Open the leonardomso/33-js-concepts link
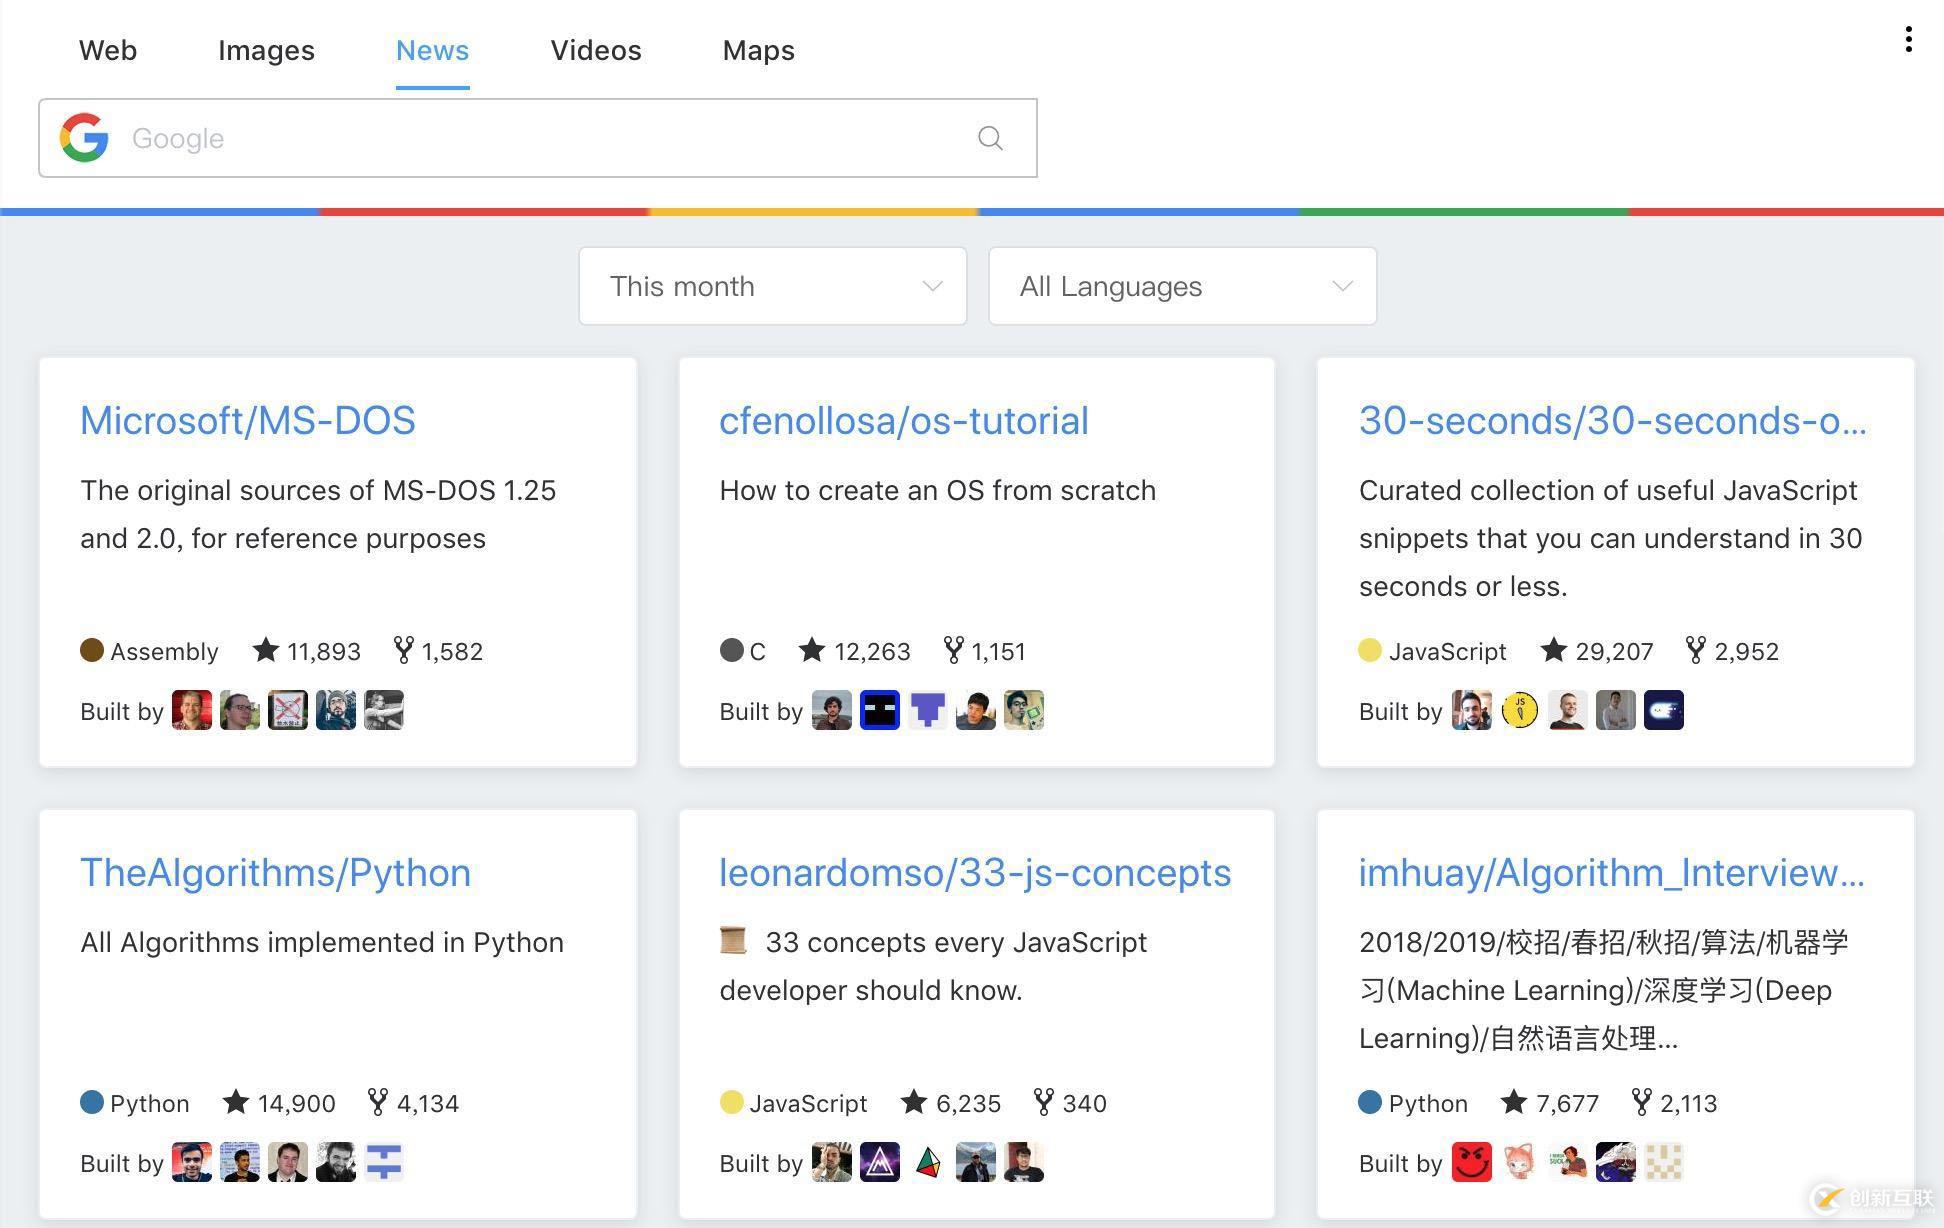Viewport: 1944px width, 1228px height. pos(975,873)
